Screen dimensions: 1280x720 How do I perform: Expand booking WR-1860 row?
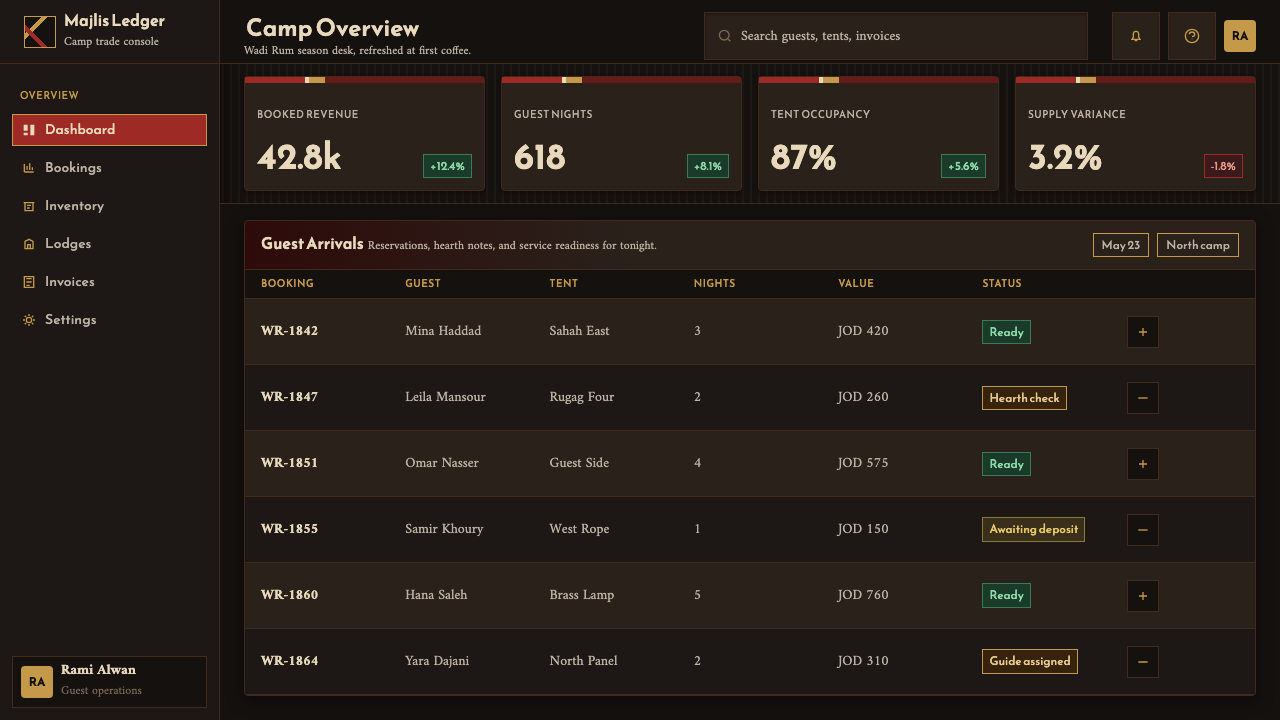tap(1143, 596)
